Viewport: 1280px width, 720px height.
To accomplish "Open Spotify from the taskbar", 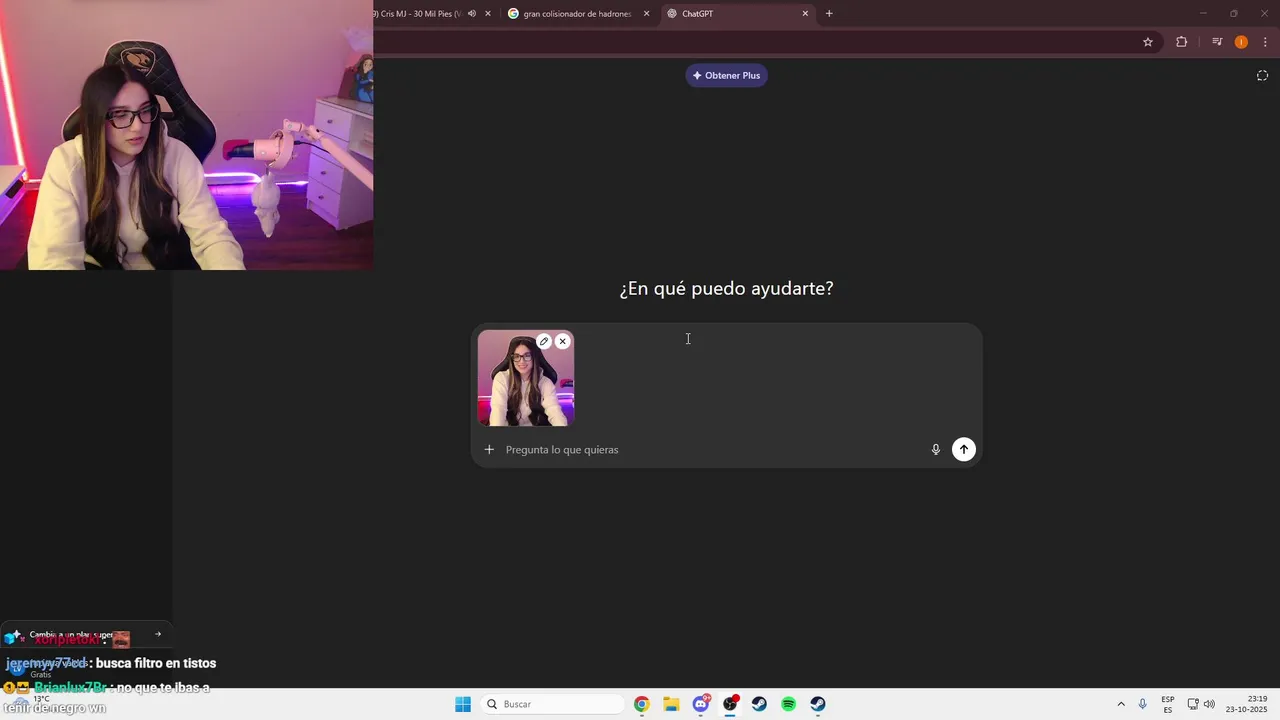I will tap(788, 704).
